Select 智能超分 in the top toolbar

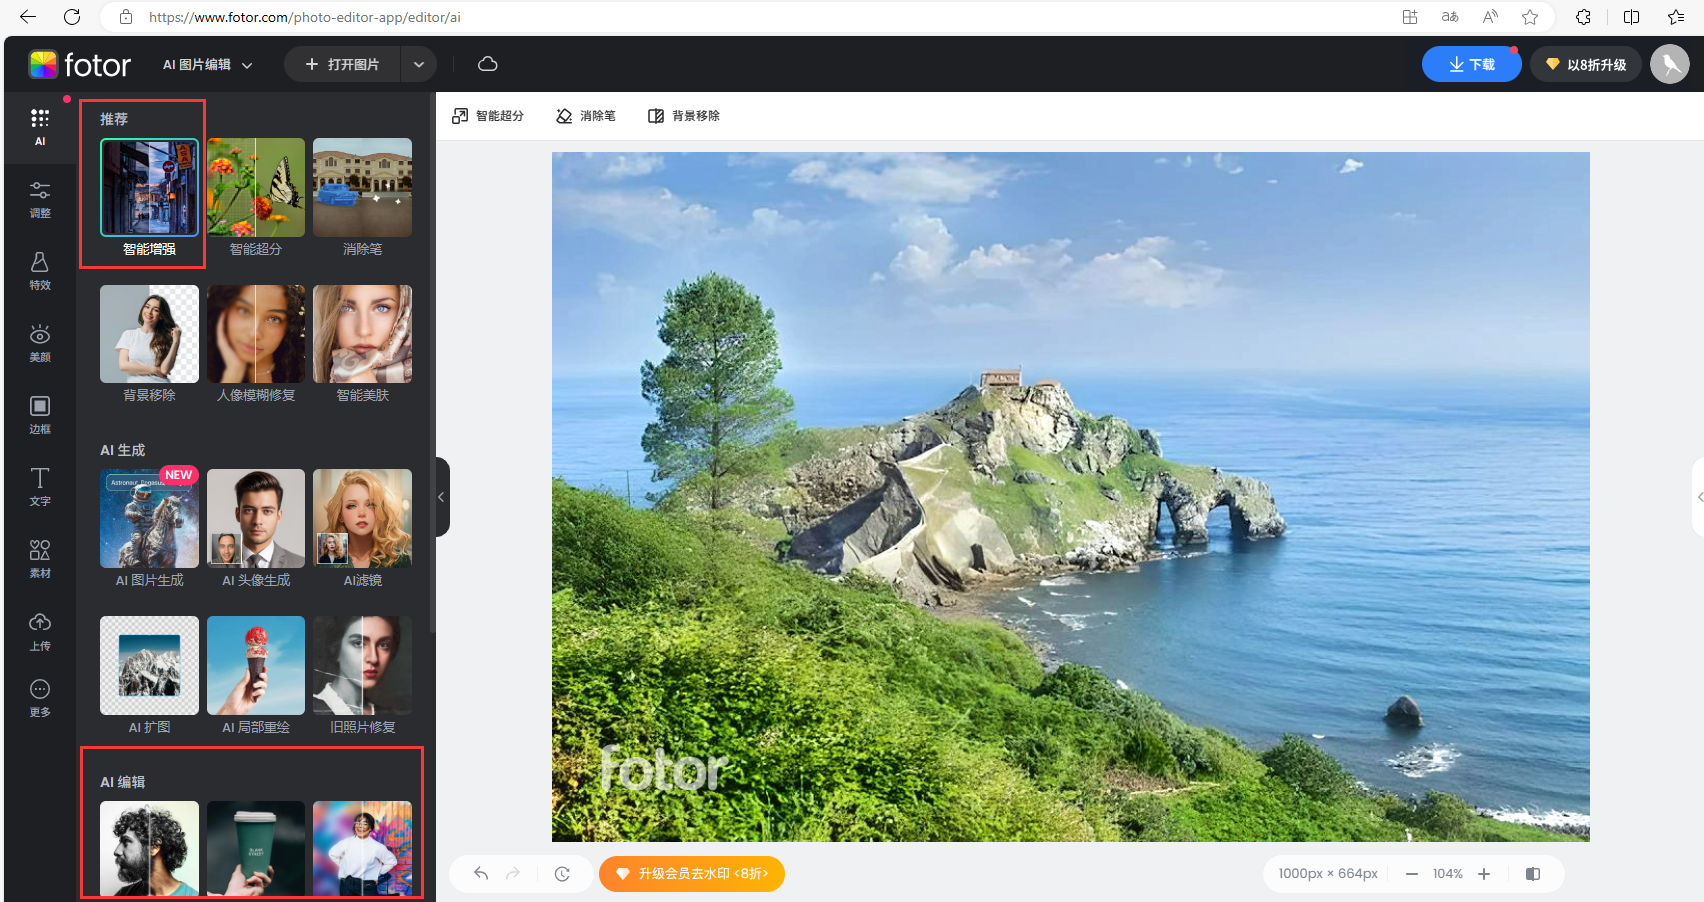(x=488, y=116)
